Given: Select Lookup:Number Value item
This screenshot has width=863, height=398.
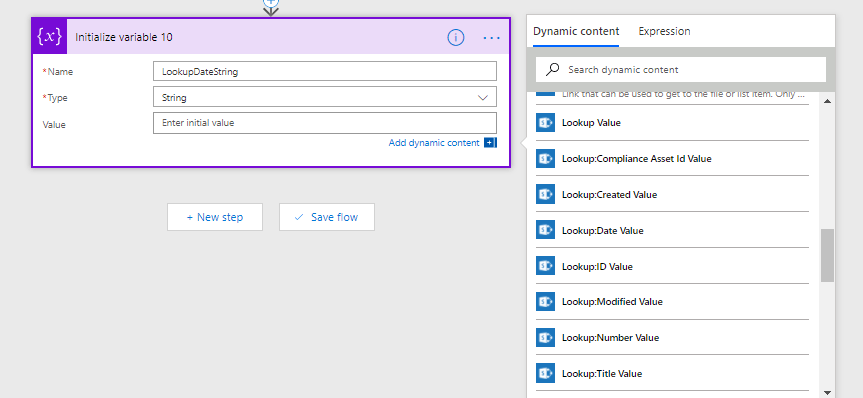Looking at the screenshot, I should tap(672, 337).
